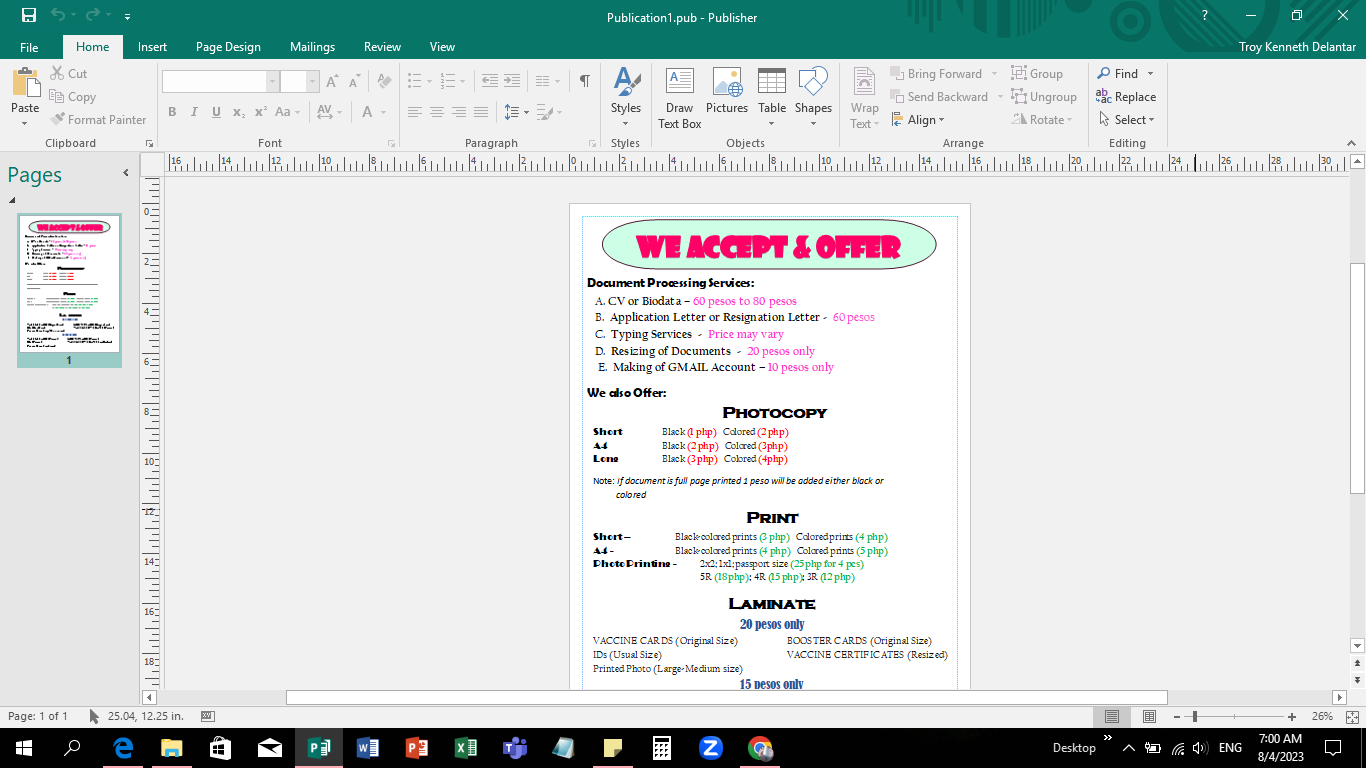Open the font name dropdown list

[x=272, y=82]
